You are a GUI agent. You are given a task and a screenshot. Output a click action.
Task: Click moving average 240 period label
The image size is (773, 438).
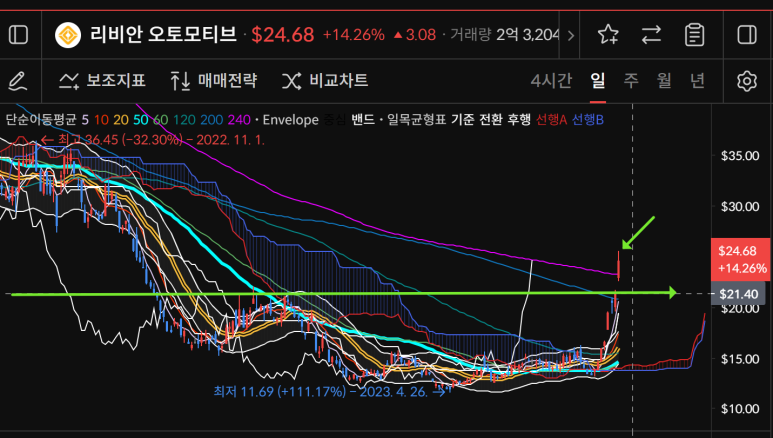tap(239, 120)
